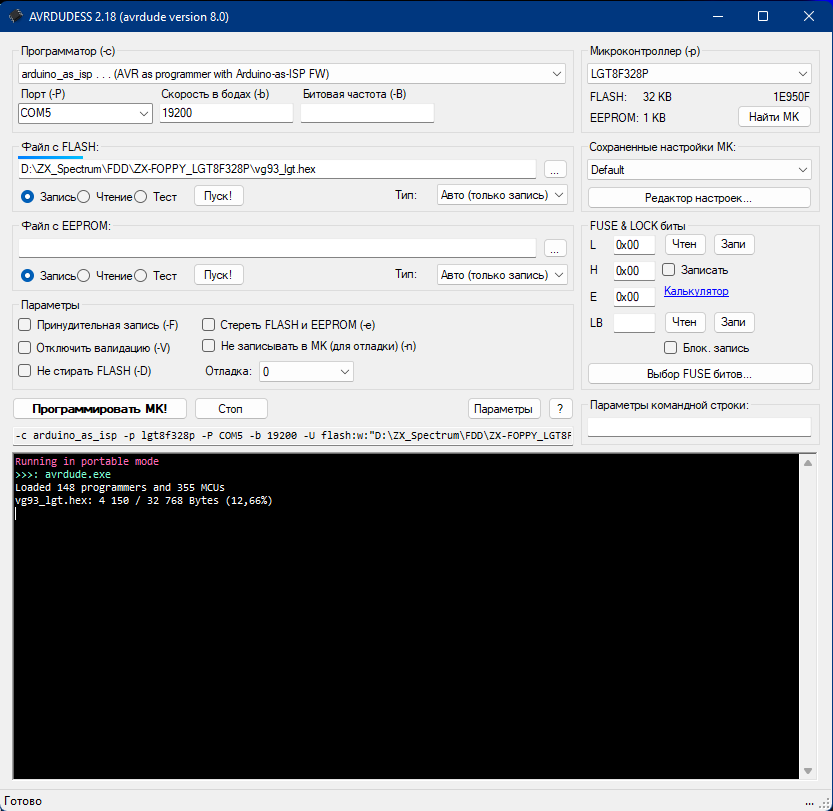This screenshot has height=811, width=833.
Task: Click the EEPROM Пуск! button
Action: 218,275
